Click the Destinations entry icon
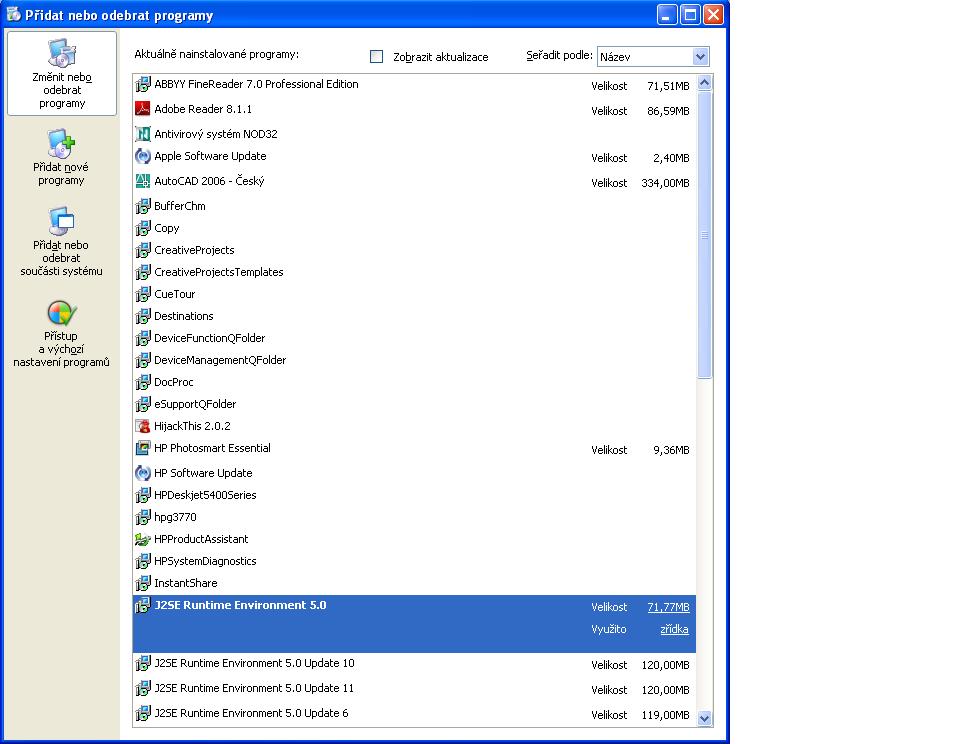Viewport: 953px width, 744px height. pos(143,316)
